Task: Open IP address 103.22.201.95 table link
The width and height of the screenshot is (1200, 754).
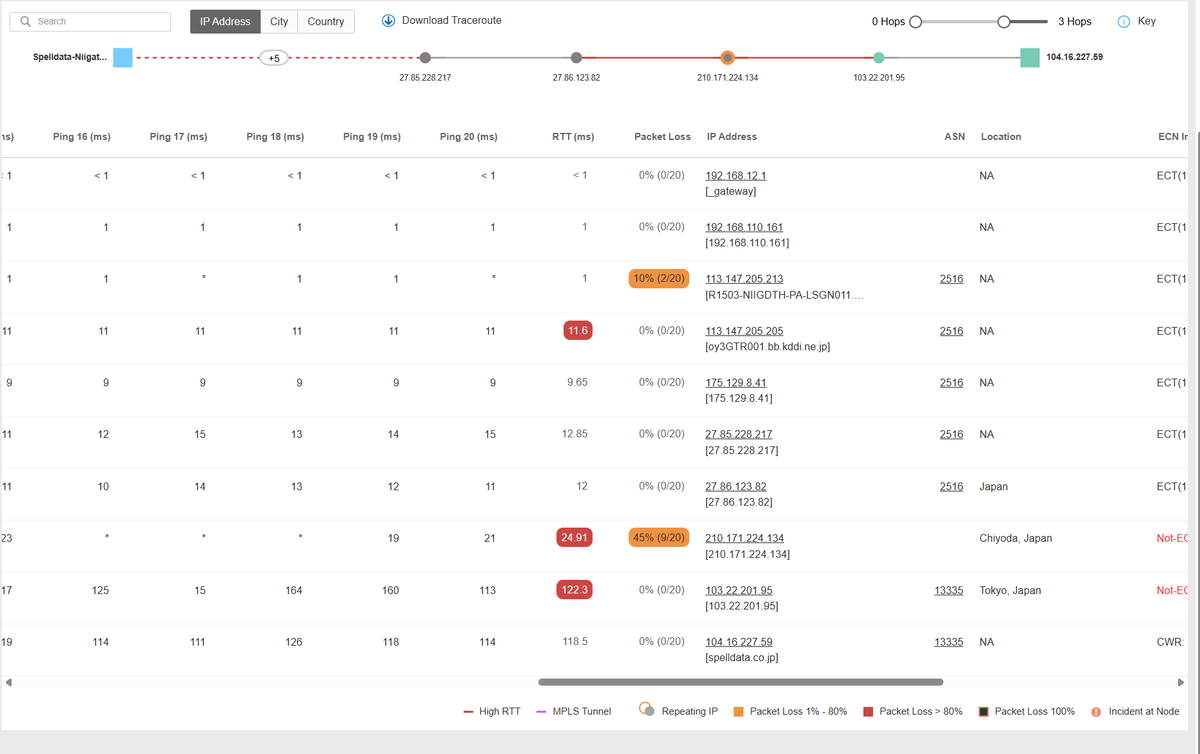Action: point(739,590)
